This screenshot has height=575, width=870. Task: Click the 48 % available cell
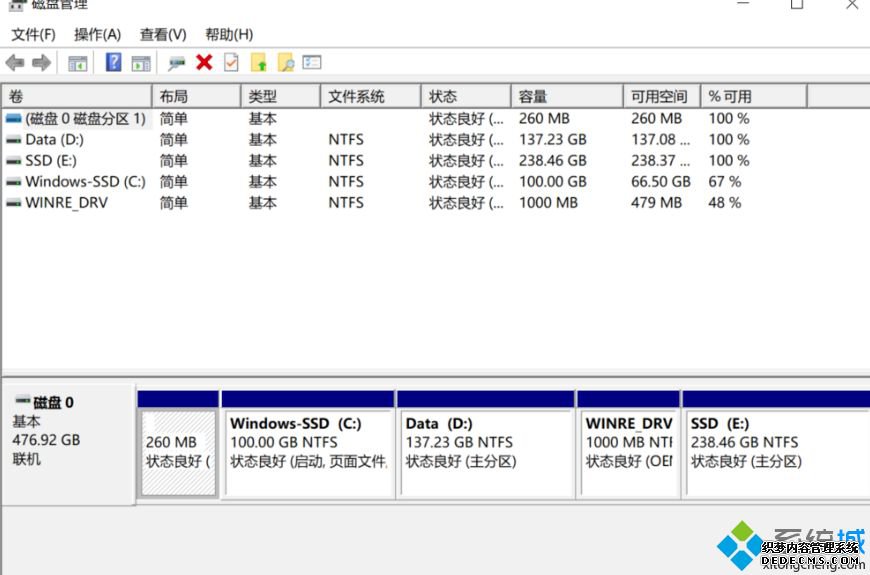pyautogui.click(x=725, y=203)
